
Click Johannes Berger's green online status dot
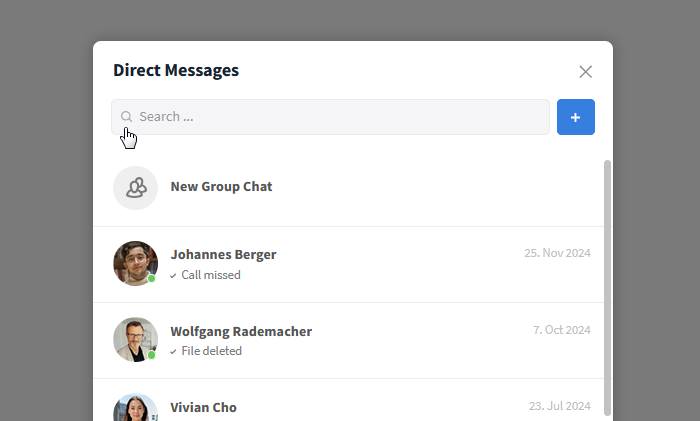click(x=151, y=279)
